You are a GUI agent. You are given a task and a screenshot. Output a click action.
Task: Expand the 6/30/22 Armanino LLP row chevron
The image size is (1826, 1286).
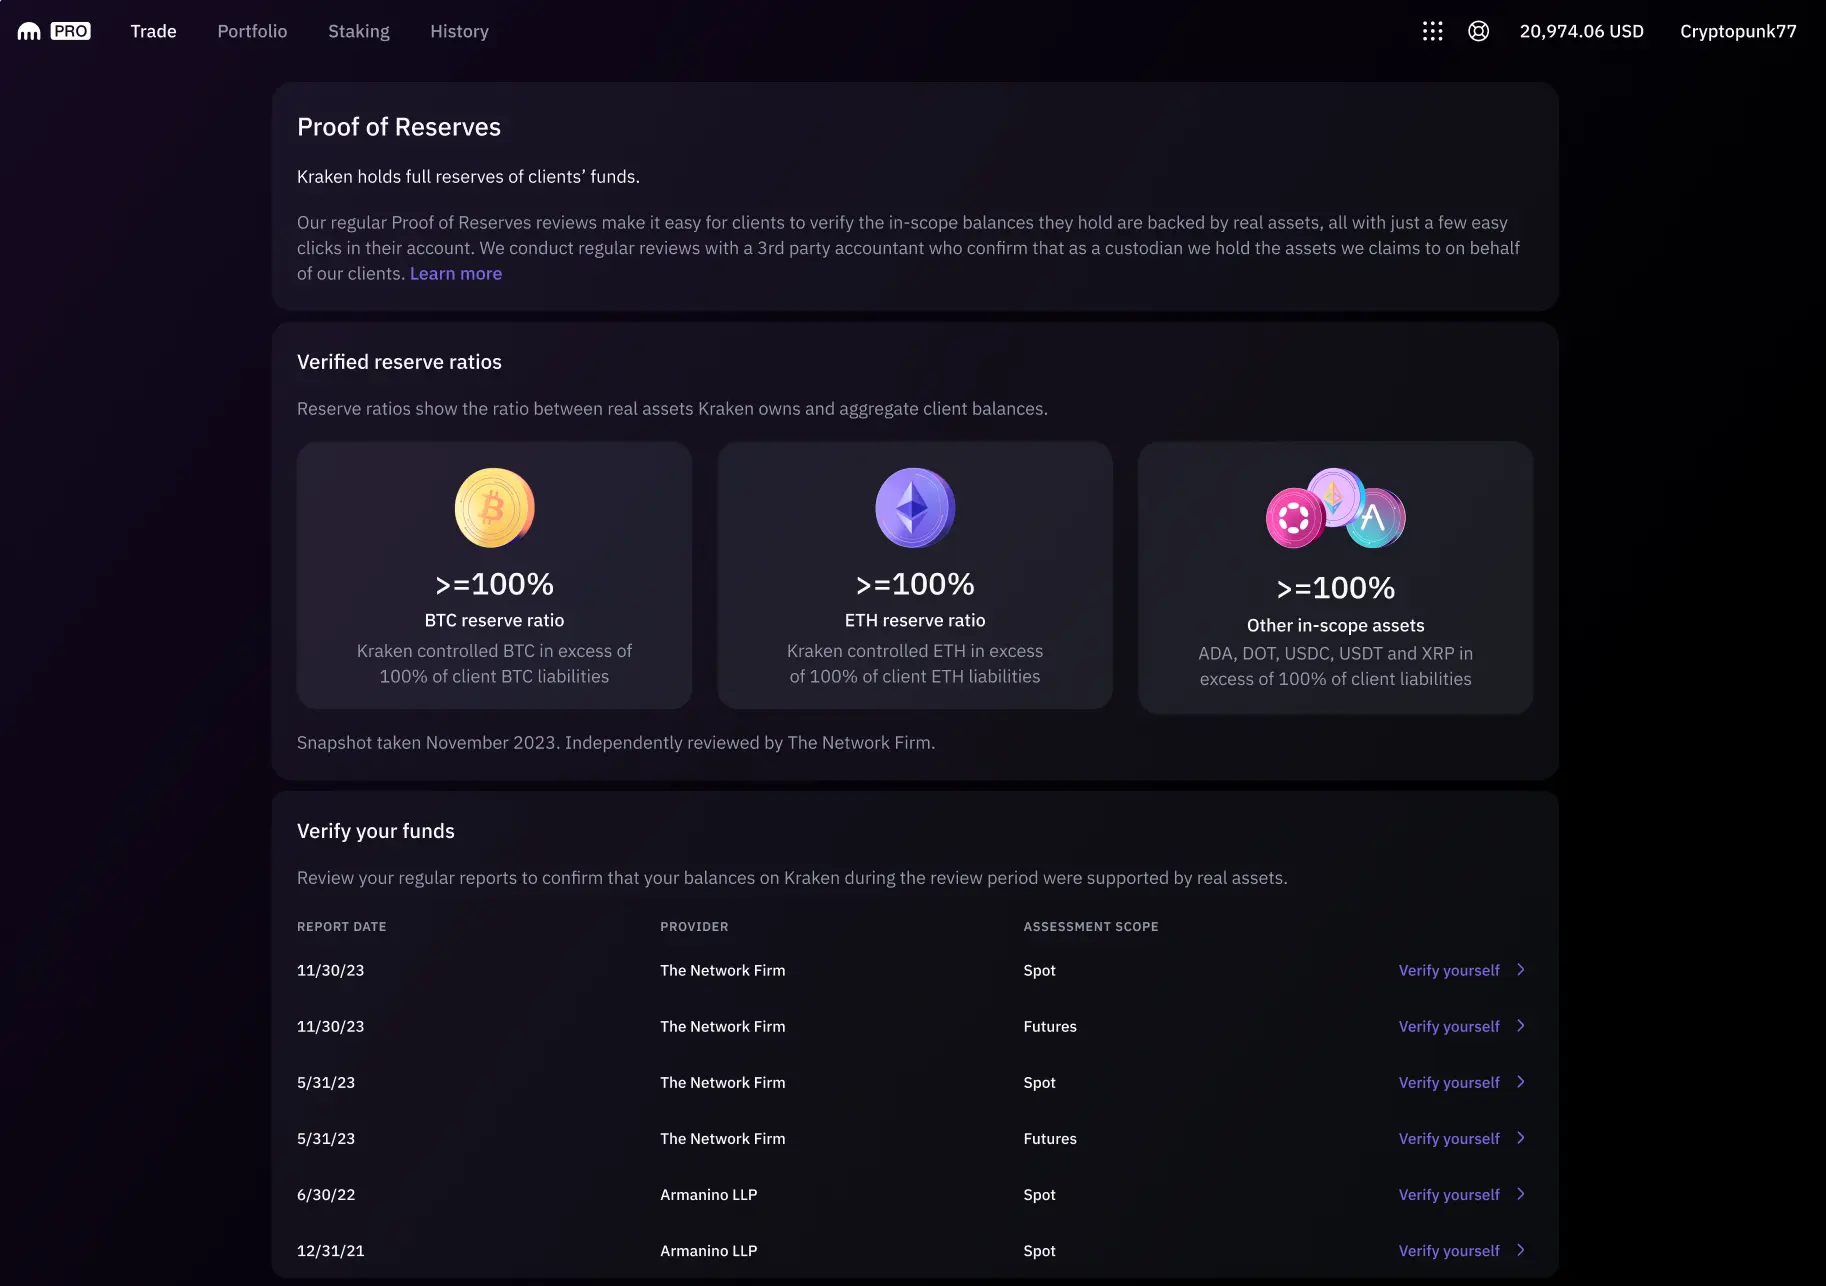(x=1521, y=1194)
